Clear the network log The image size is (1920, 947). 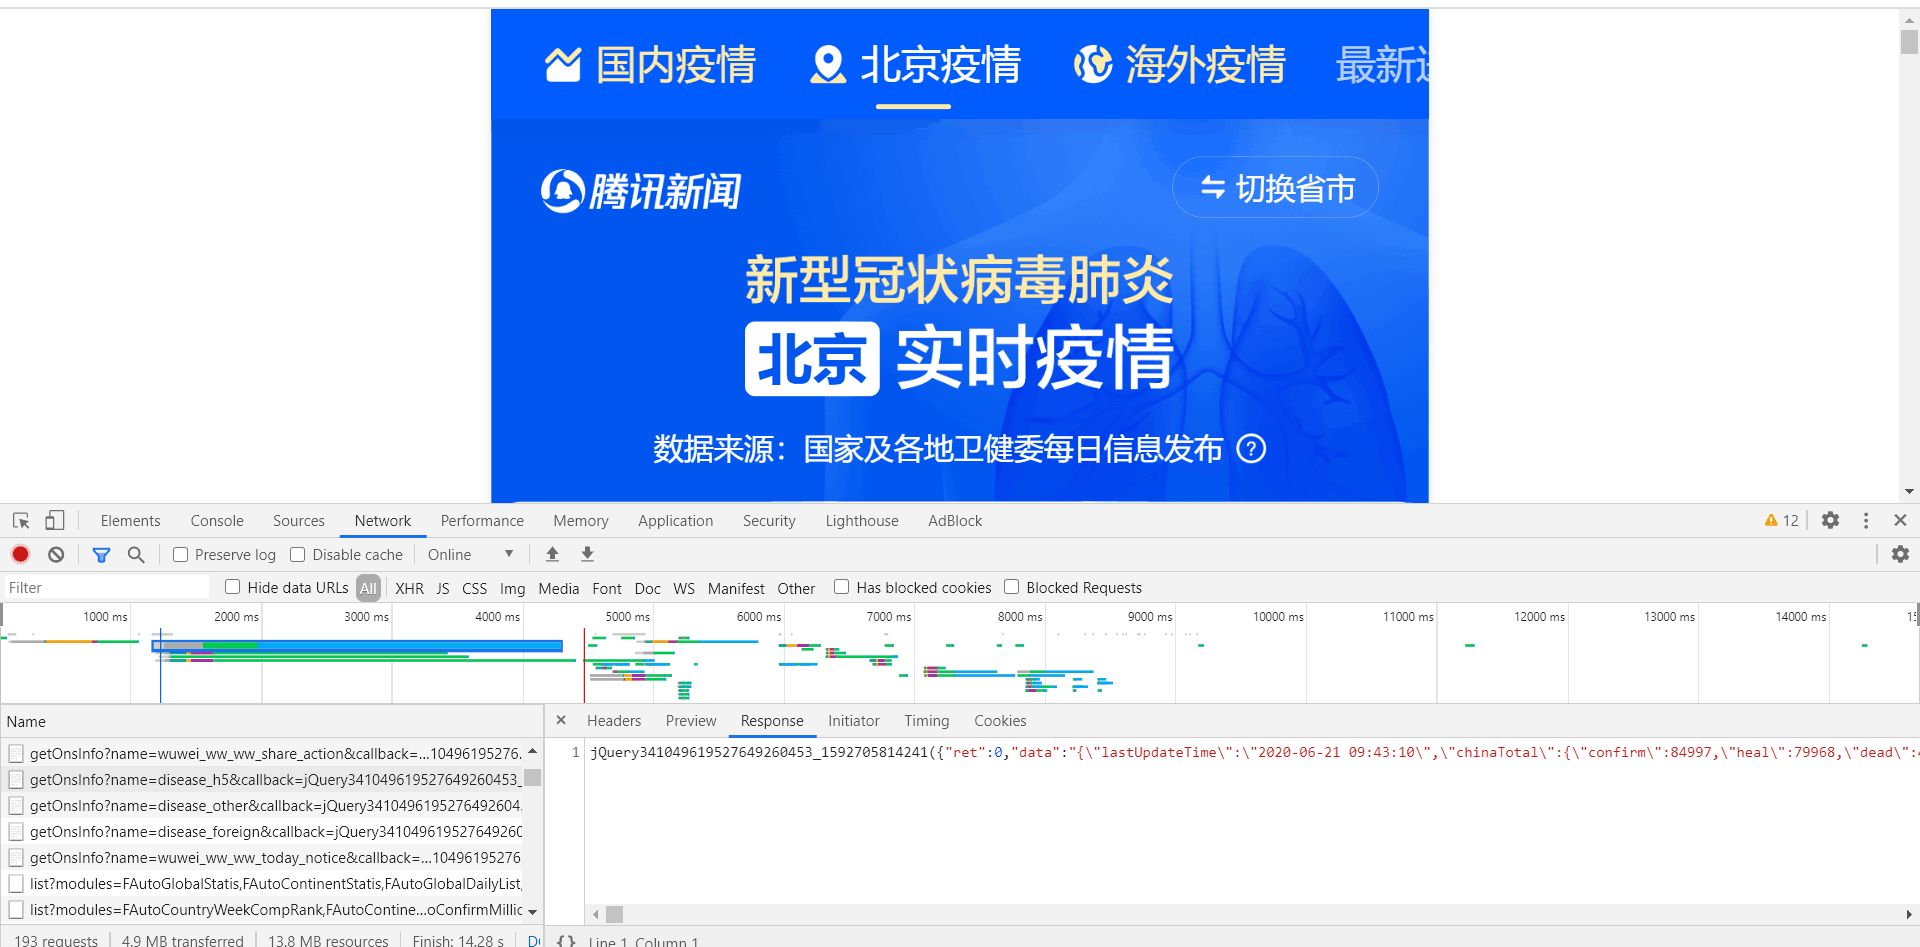click(56, 554)
